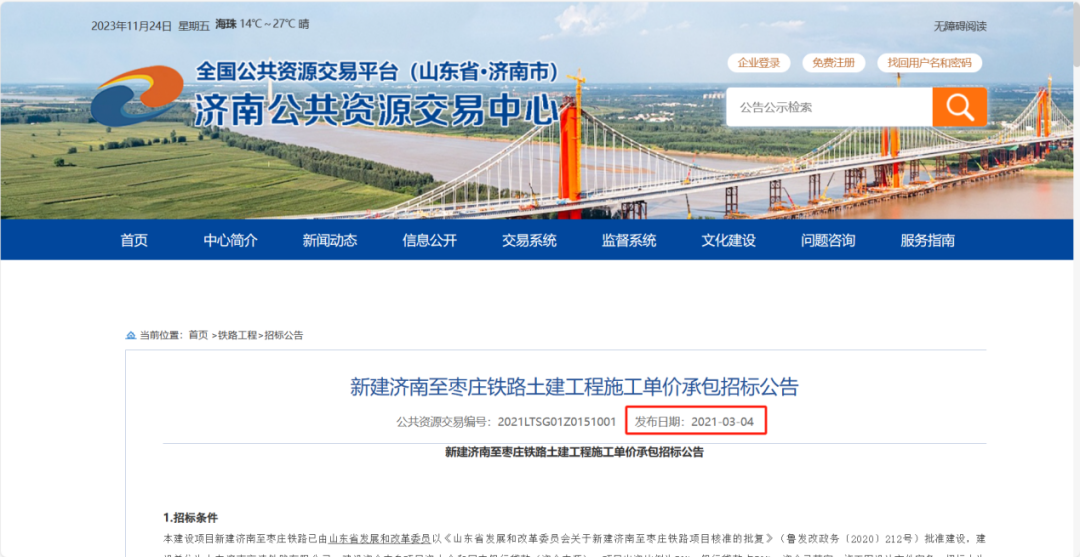
Task: Open the 监督系统 menu item
Action: [629, 240]
